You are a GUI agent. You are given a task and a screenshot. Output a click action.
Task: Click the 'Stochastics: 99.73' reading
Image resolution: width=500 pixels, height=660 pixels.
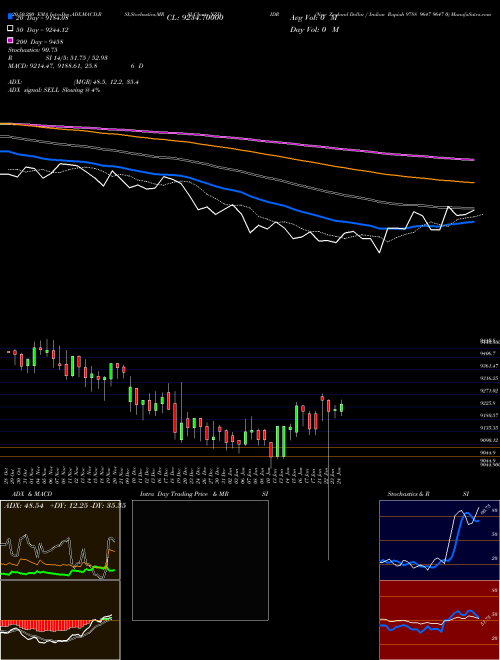point(32,50)
